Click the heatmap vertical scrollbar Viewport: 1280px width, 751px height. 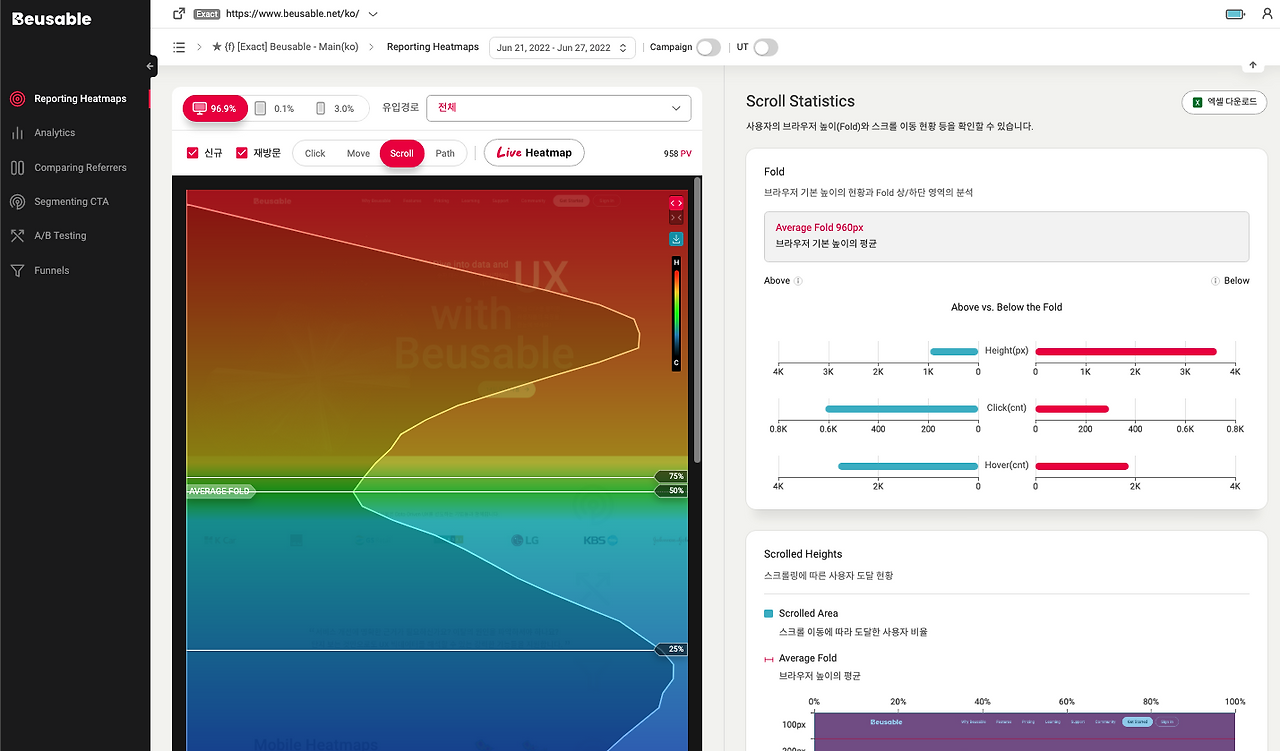tap(697, 320)
